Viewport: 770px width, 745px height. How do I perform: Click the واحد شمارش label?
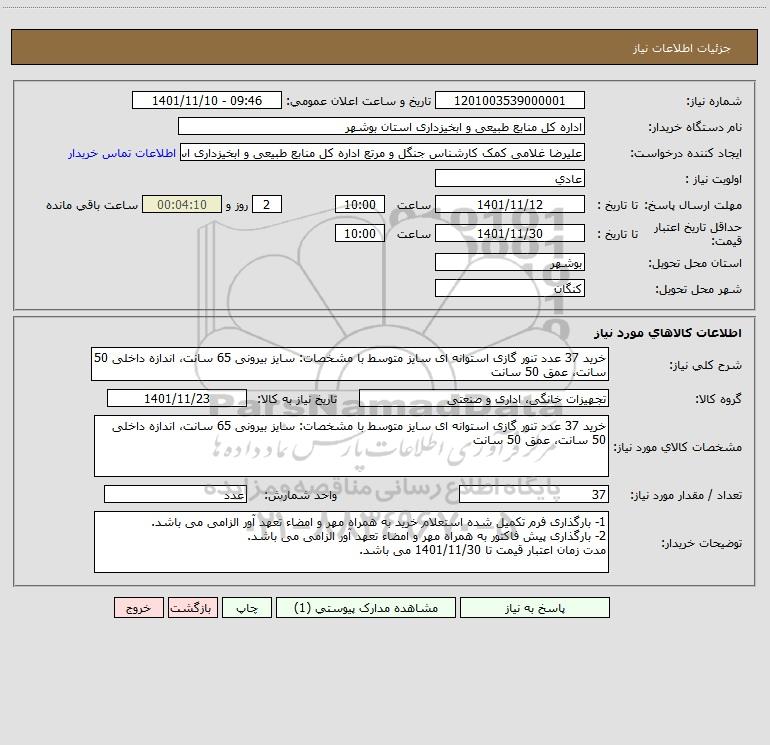(301, 496)
